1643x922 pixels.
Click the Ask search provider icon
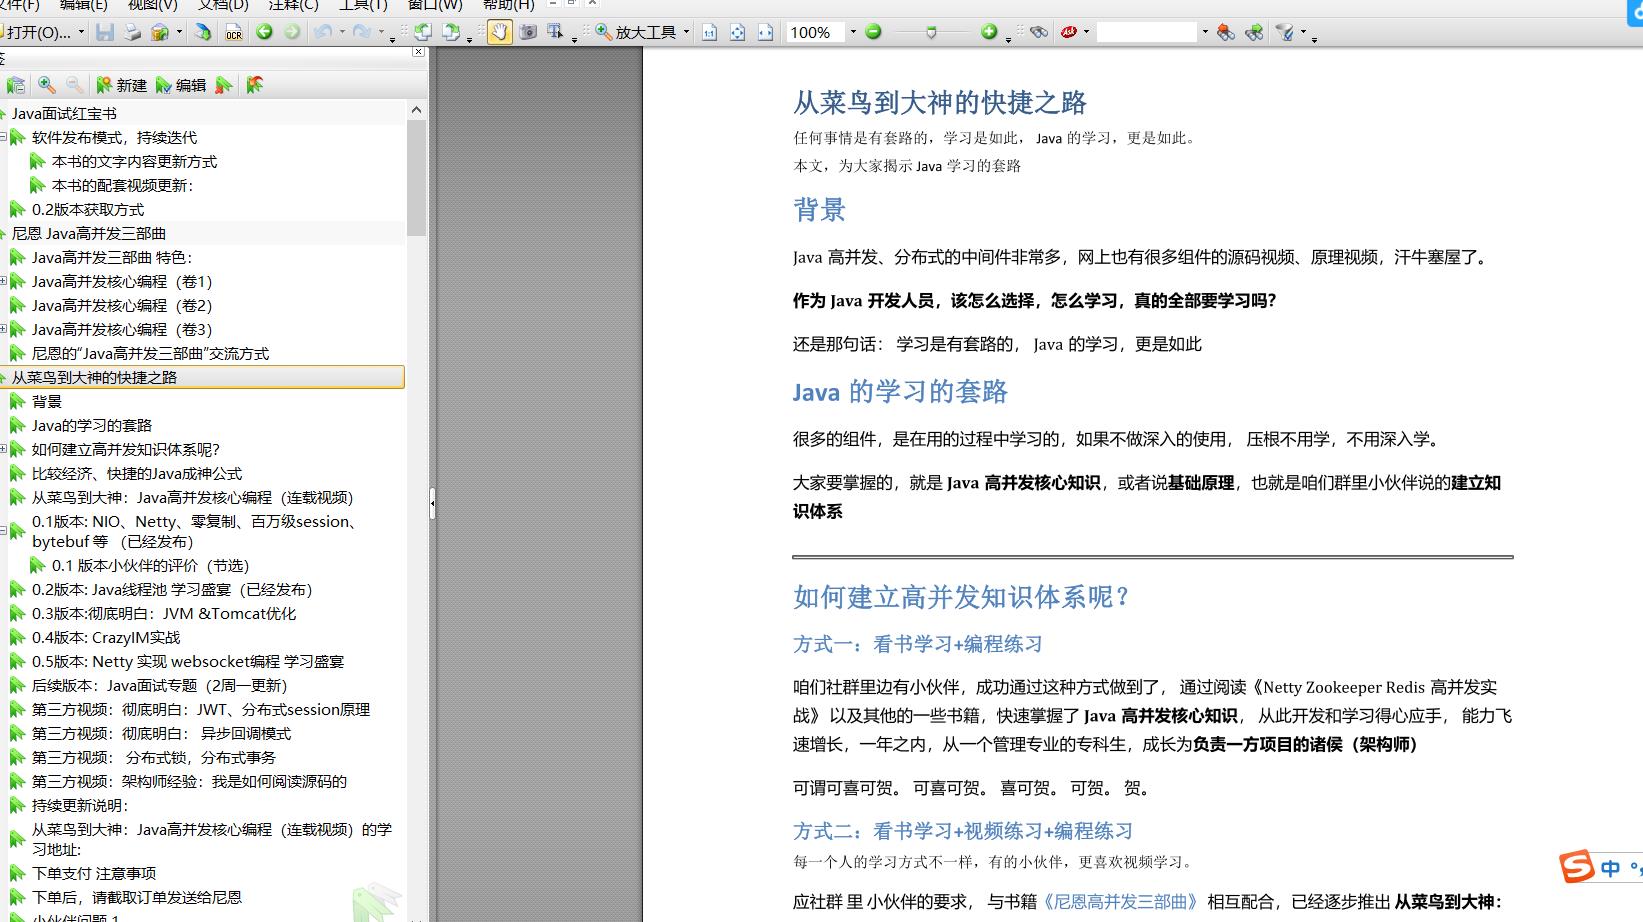point(1069,32)
